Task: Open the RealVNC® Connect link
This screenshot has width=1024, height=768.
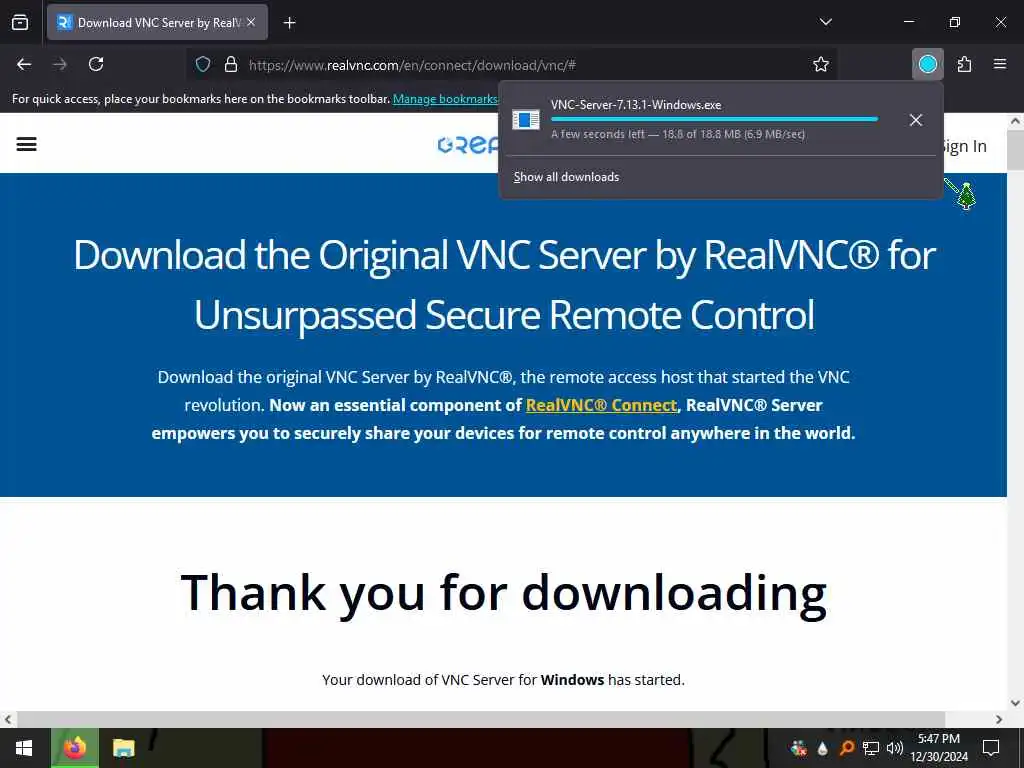Action: tap(601, 405)
